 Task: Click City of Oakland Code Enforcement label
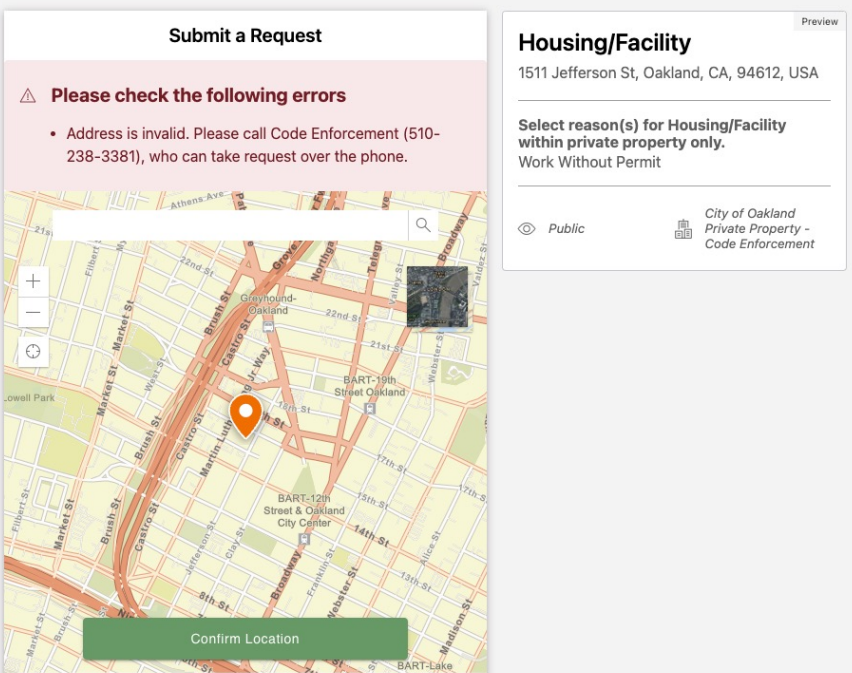click(759, 229)
